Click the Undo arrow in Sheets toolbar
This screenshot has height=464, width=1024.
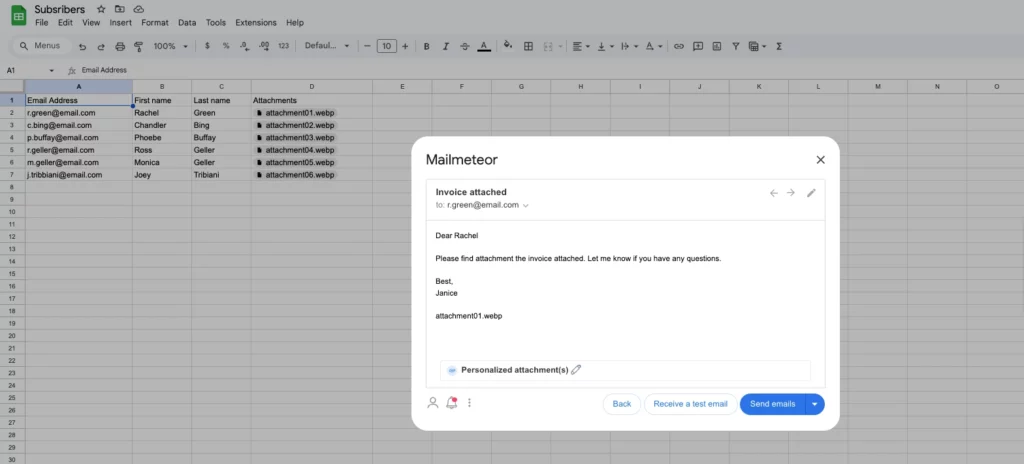(82, 46)
